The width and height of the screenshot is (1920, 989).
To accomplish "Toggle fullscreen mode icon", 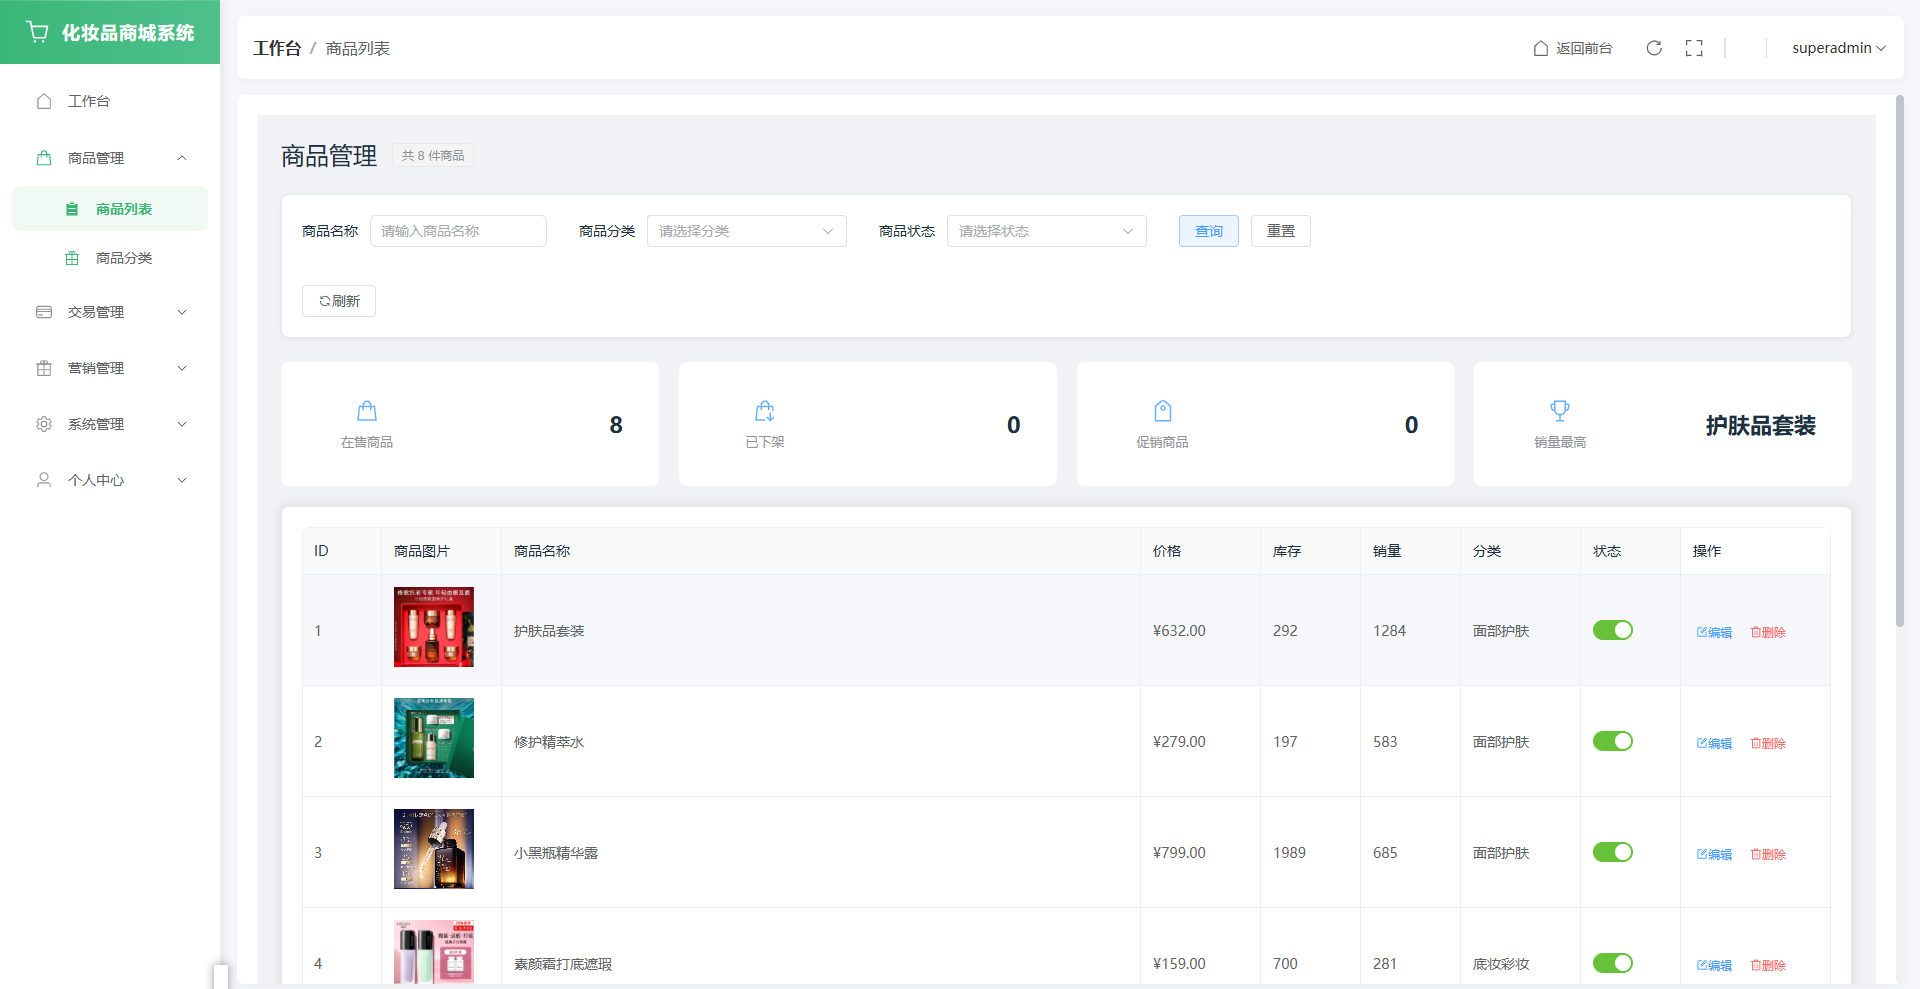I will (x=1694, y=48).
